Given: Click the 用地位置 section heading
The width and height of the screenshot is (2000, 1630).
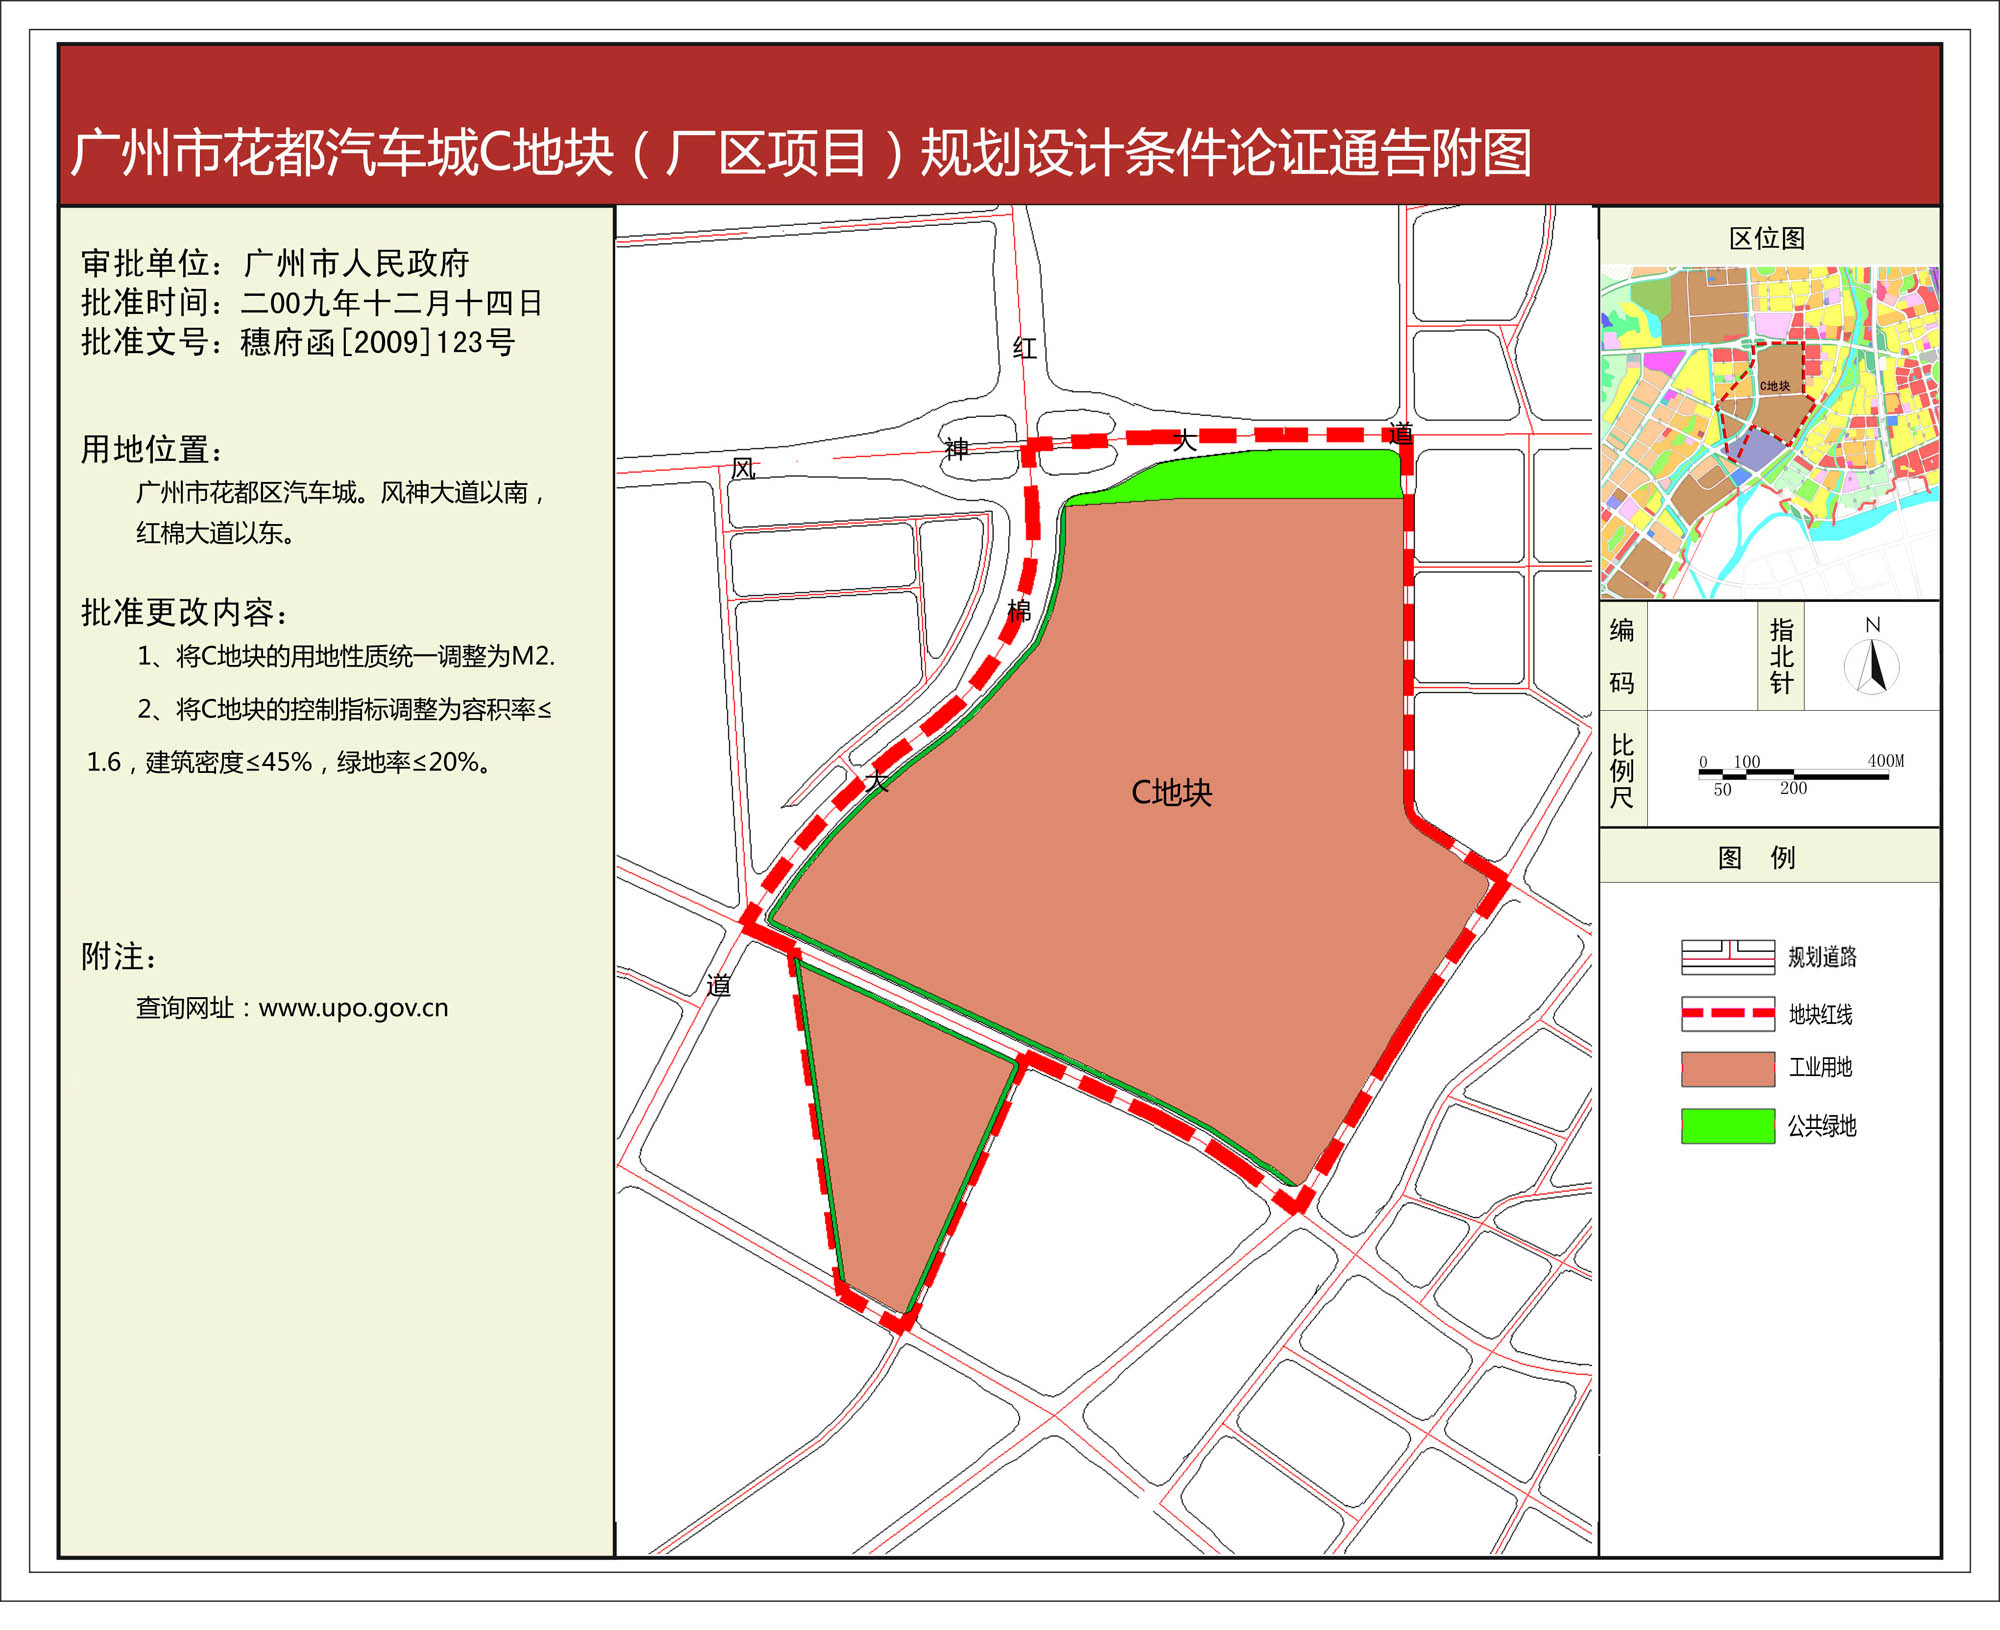Looking at the screenshot, I should [x=152, y=450].
